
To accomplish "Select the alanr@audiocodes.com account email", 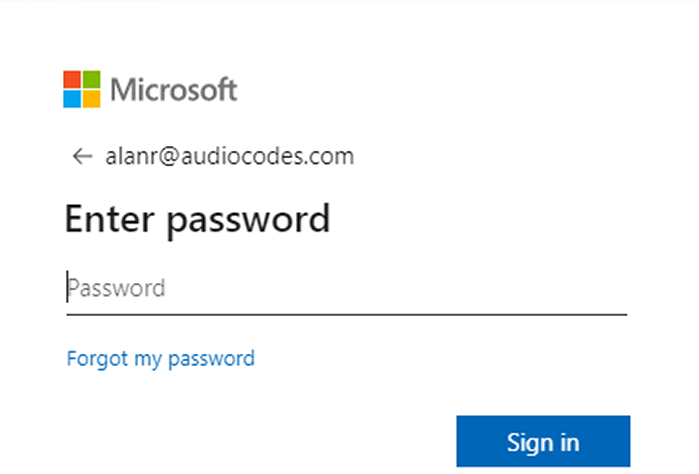I will (228, 156).
